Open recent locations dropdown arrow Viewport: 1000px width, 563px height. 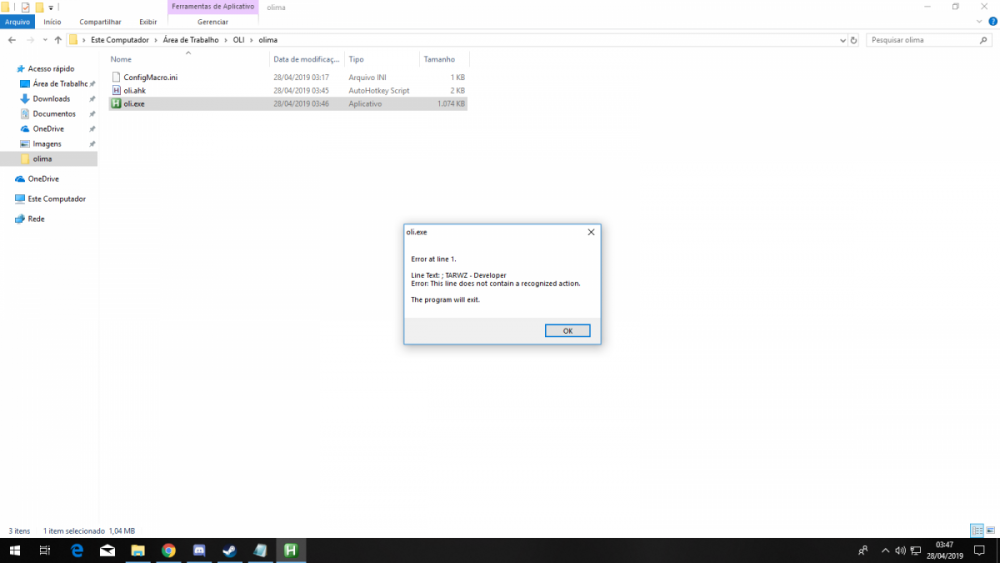(x=45, y=40)
